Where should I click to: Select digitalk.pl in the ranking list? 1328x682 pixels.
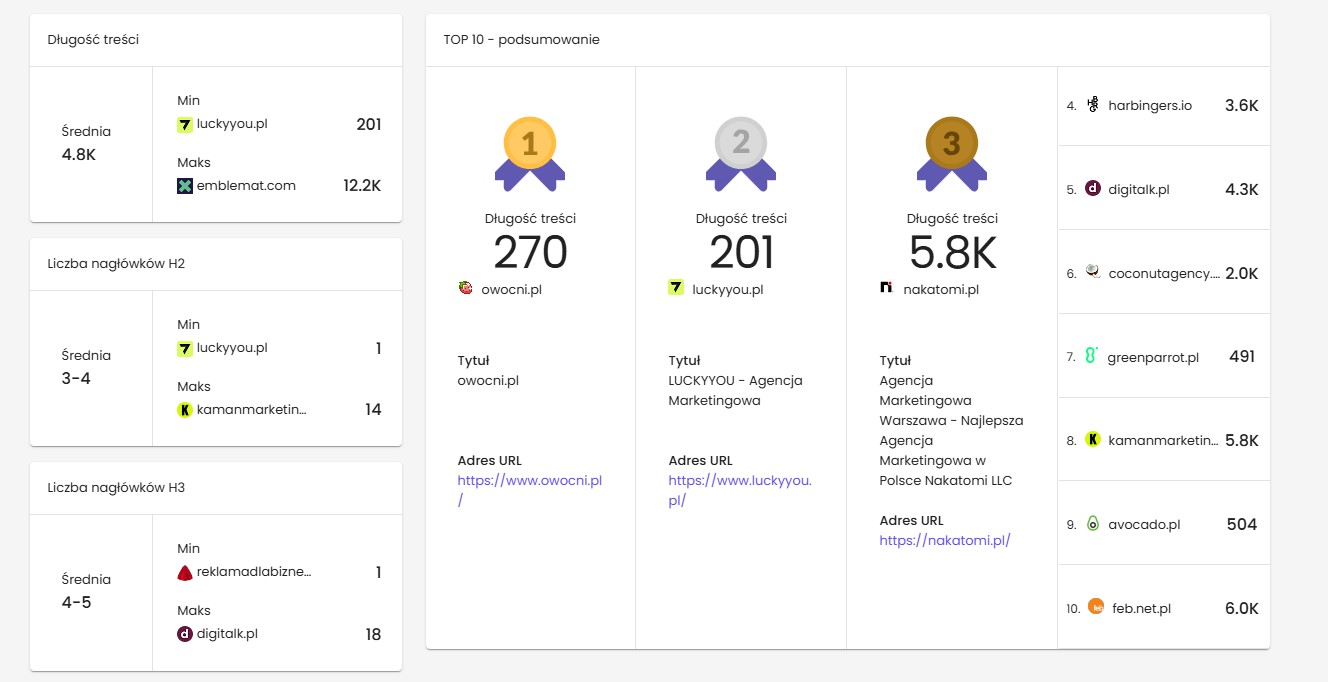point(1138,190)
